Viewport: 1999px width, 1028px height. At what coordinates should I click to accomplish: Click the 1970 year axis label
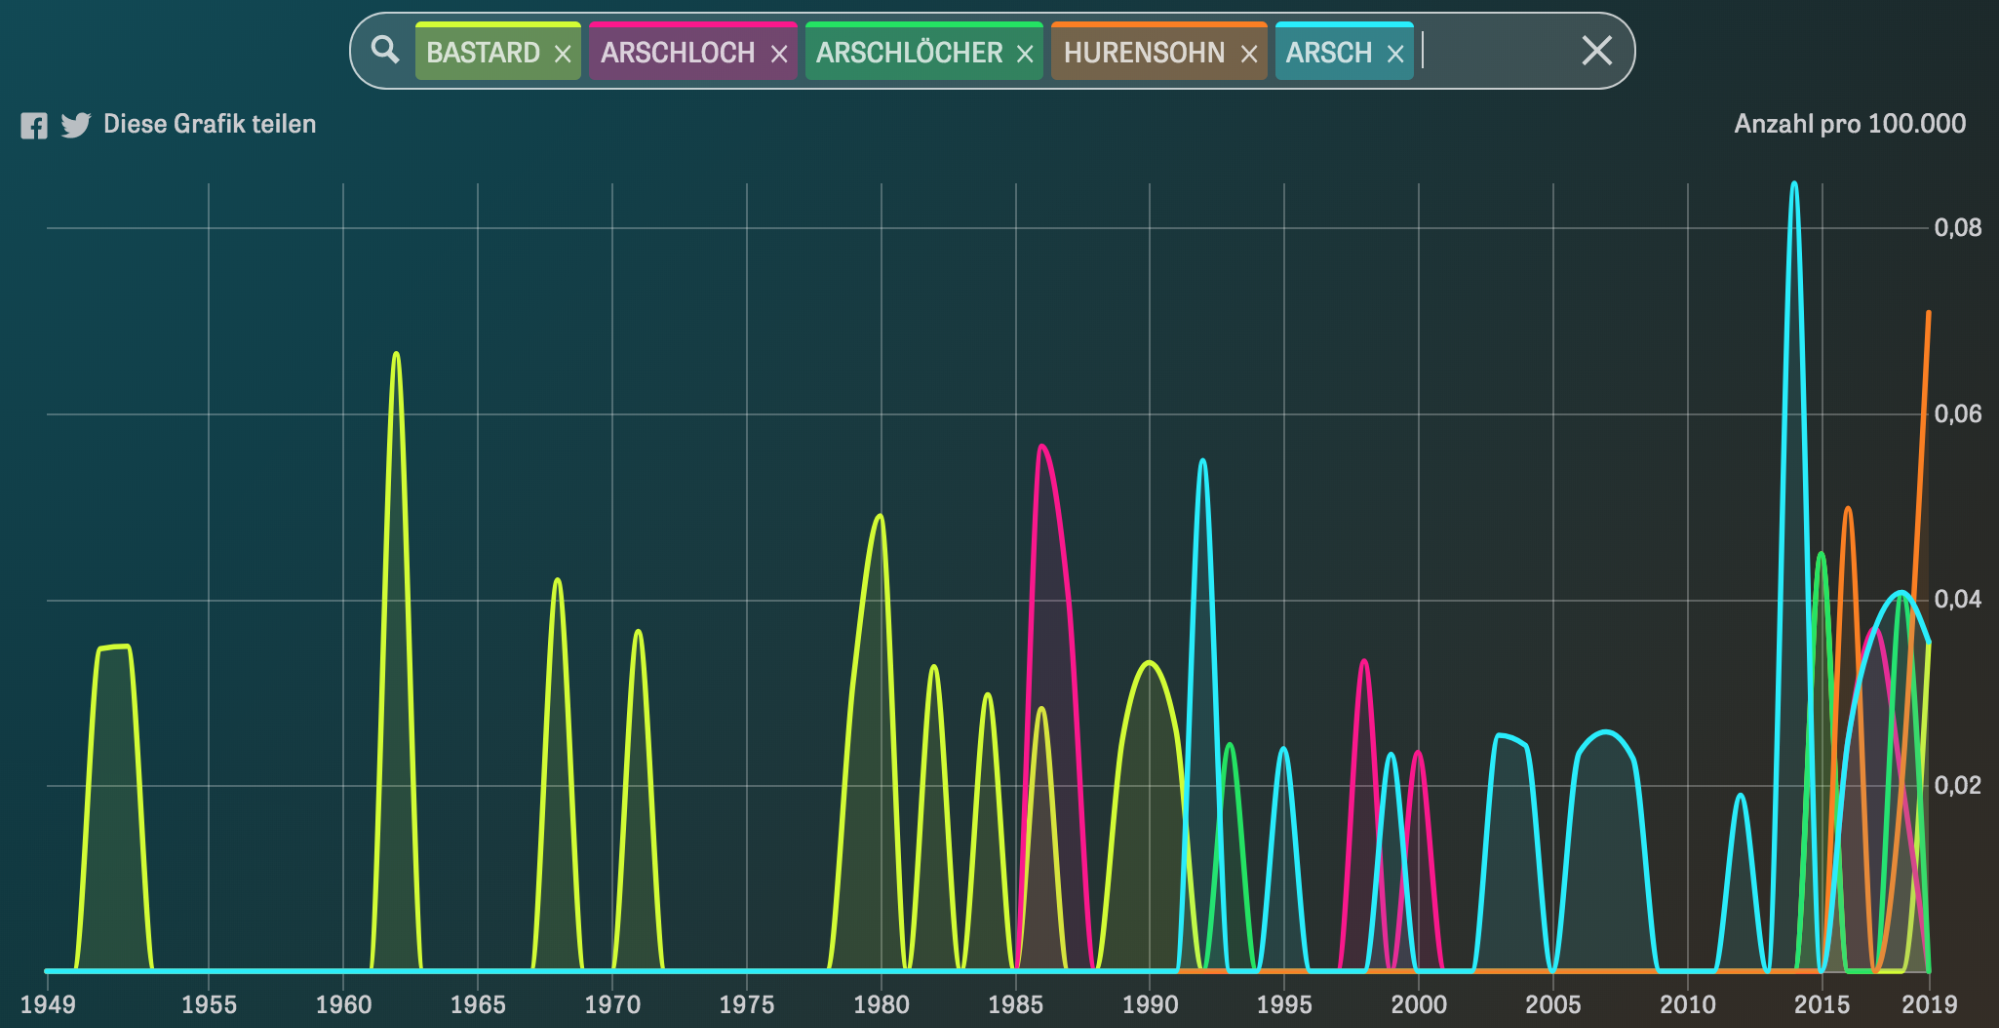[x=612, y=1004]
